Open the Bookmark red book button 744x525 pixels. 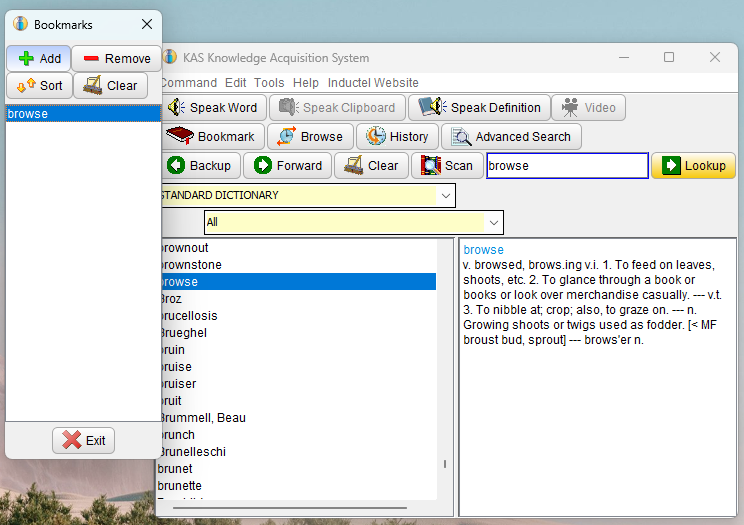point(213,137)
